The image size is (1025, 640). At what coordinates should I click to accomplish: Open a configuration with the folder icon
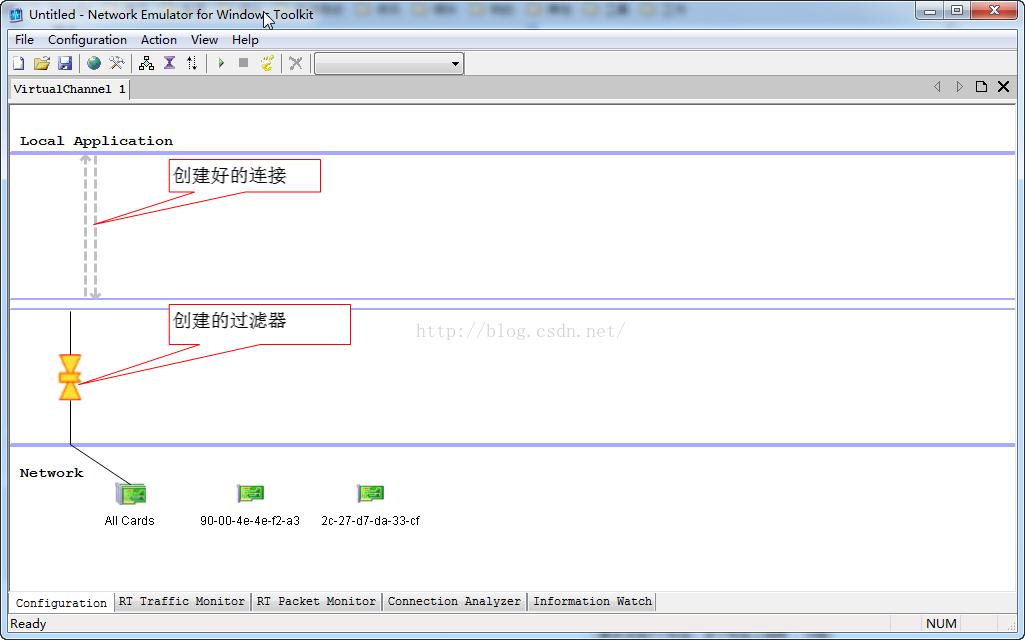click(x=42, y=63)
